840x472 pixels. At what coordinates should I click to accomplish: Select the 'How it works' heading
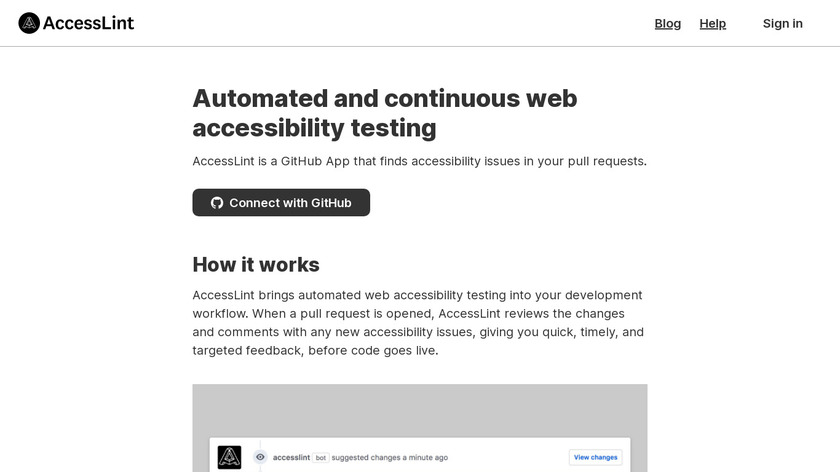click(256, 265)
